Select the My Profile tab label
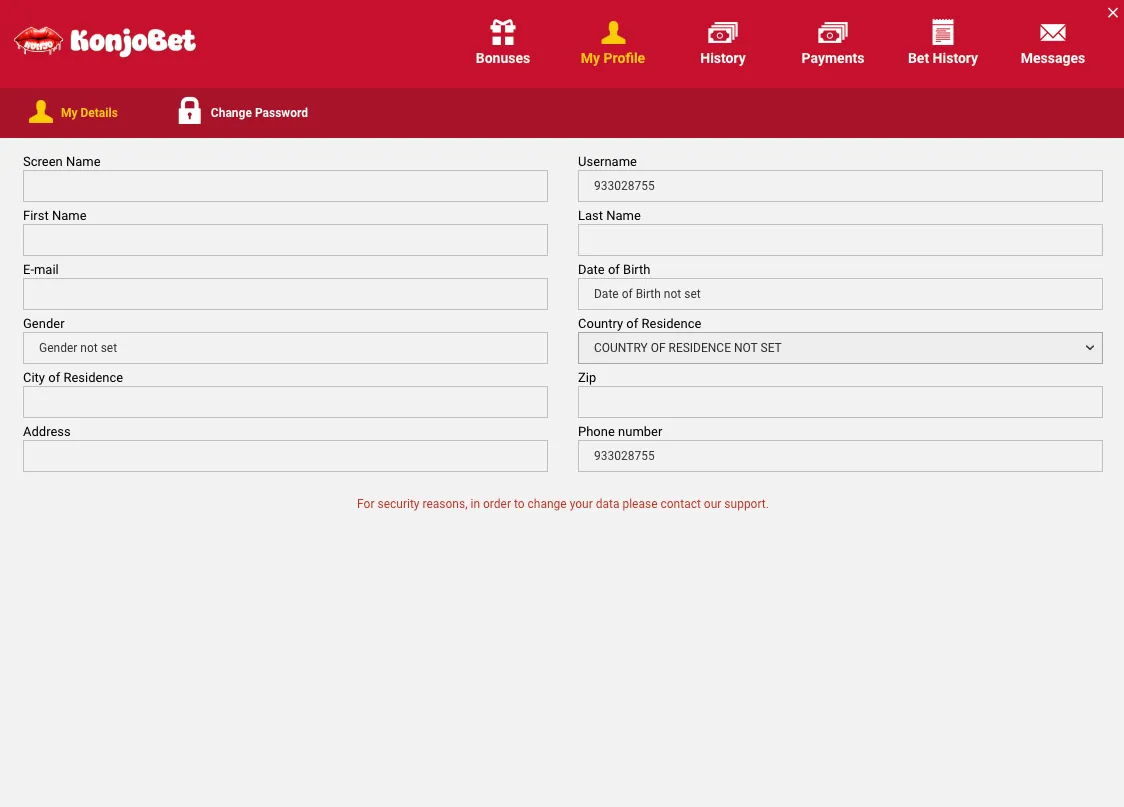 click(x=613, y=58)
